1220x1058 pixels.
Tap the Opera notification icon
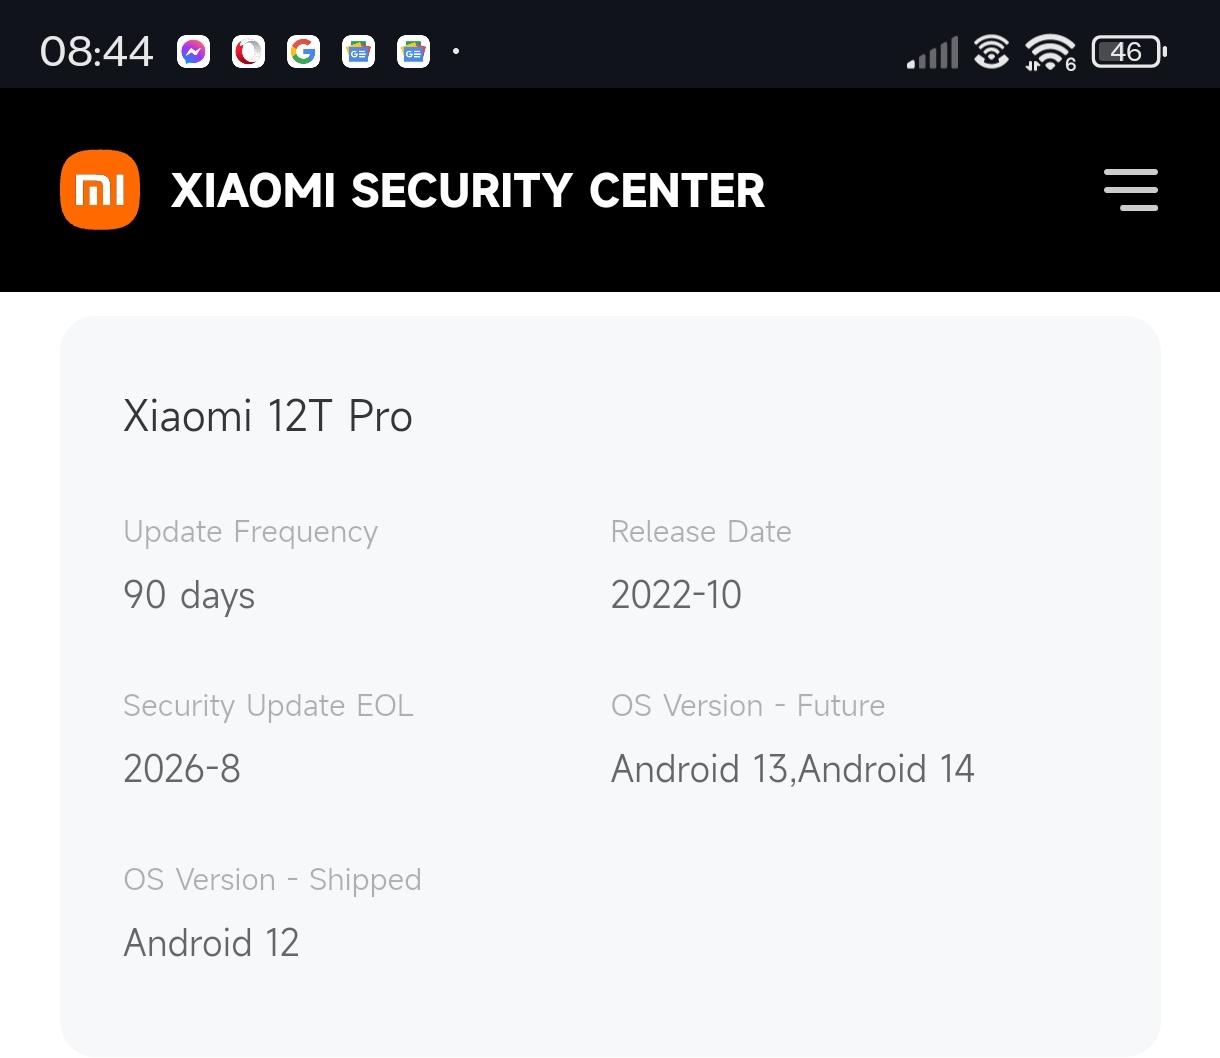click(248, 51)
